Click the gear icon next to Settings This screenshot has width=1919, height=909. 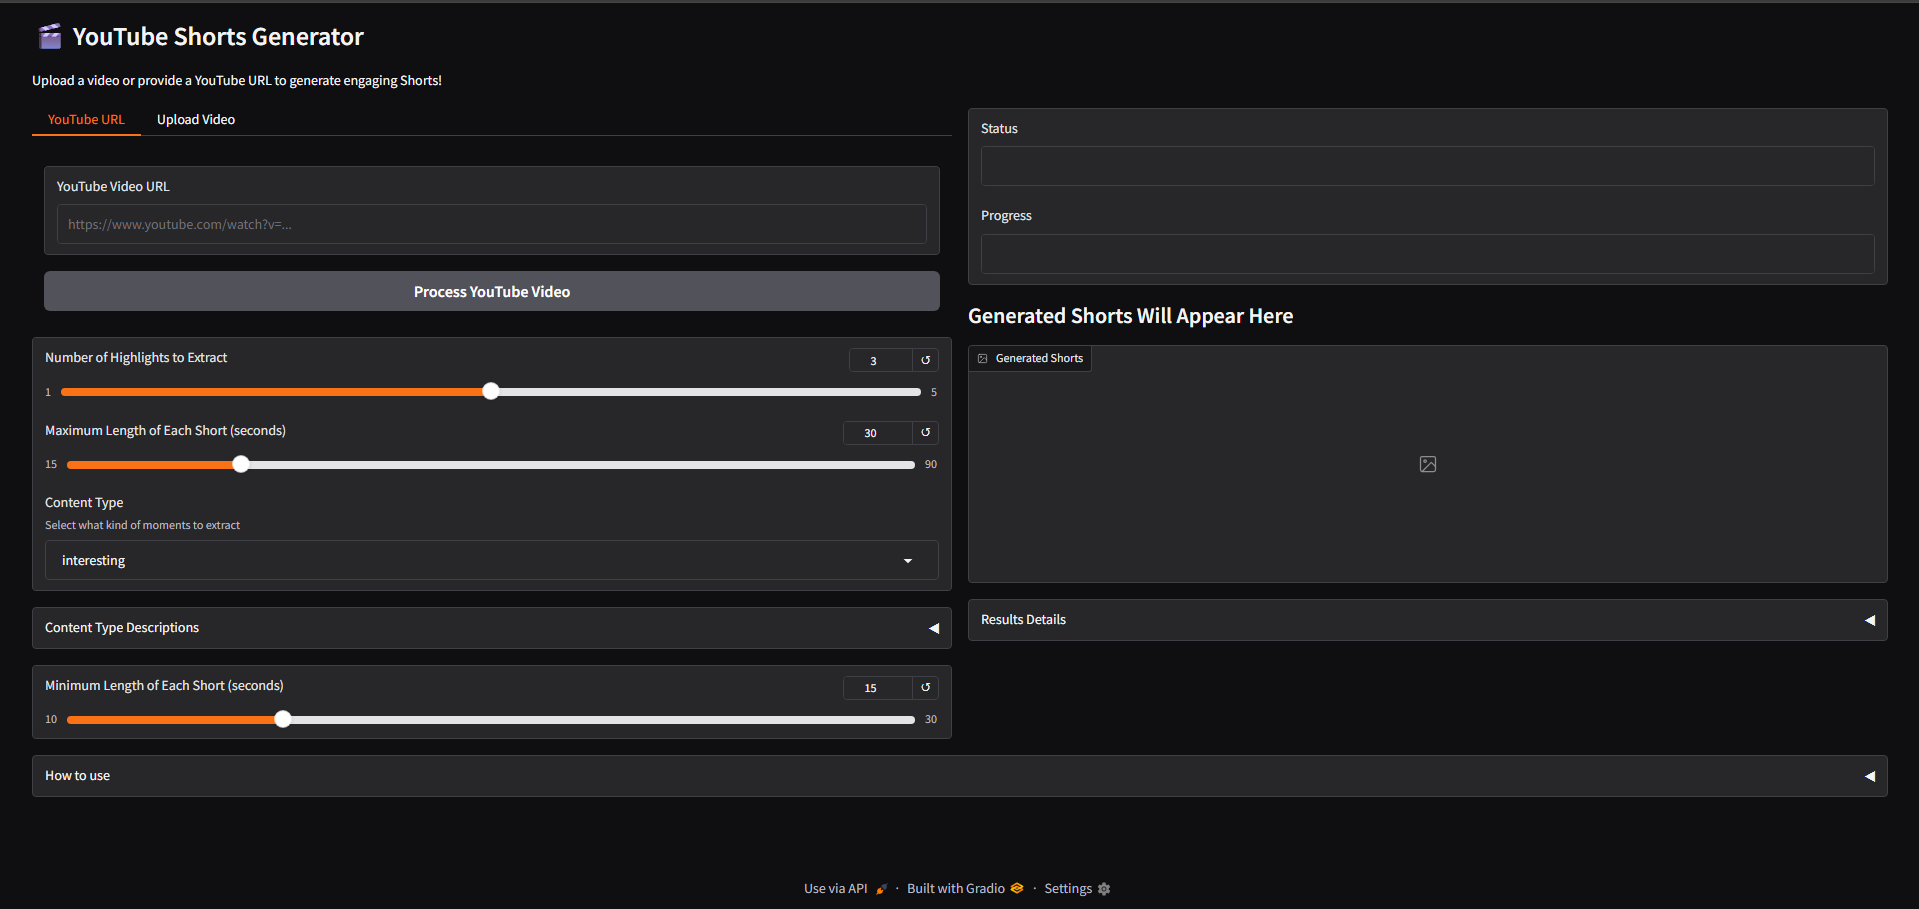tap(1104, 889)
